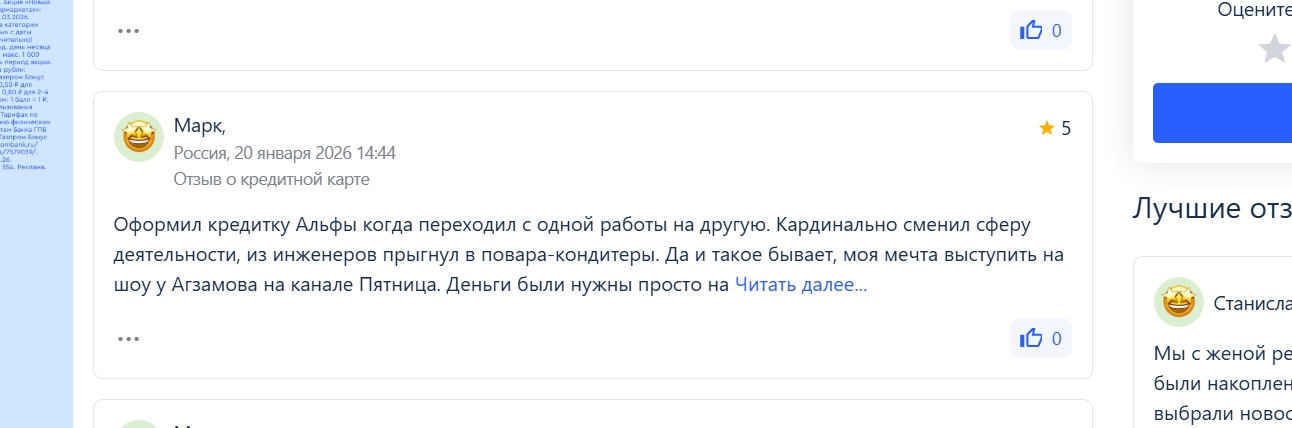Click the rating number 5 beside the star
Screen dimensions: 1292x428
click(1066, 128)
